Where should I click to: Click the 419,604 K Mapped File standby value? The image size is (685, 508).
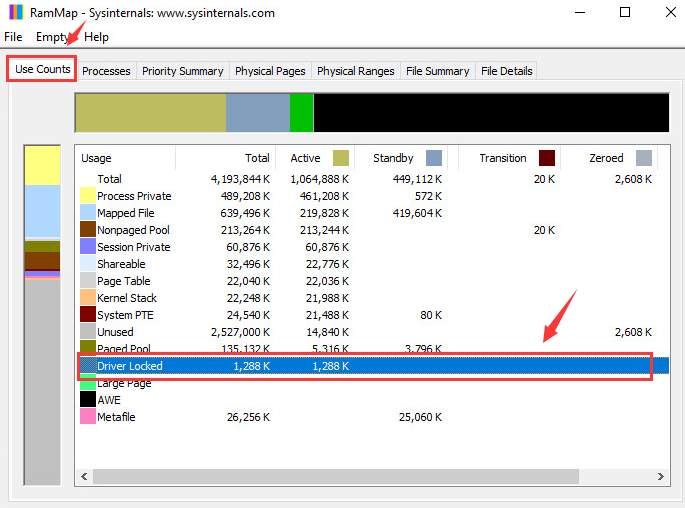(417, 213)
